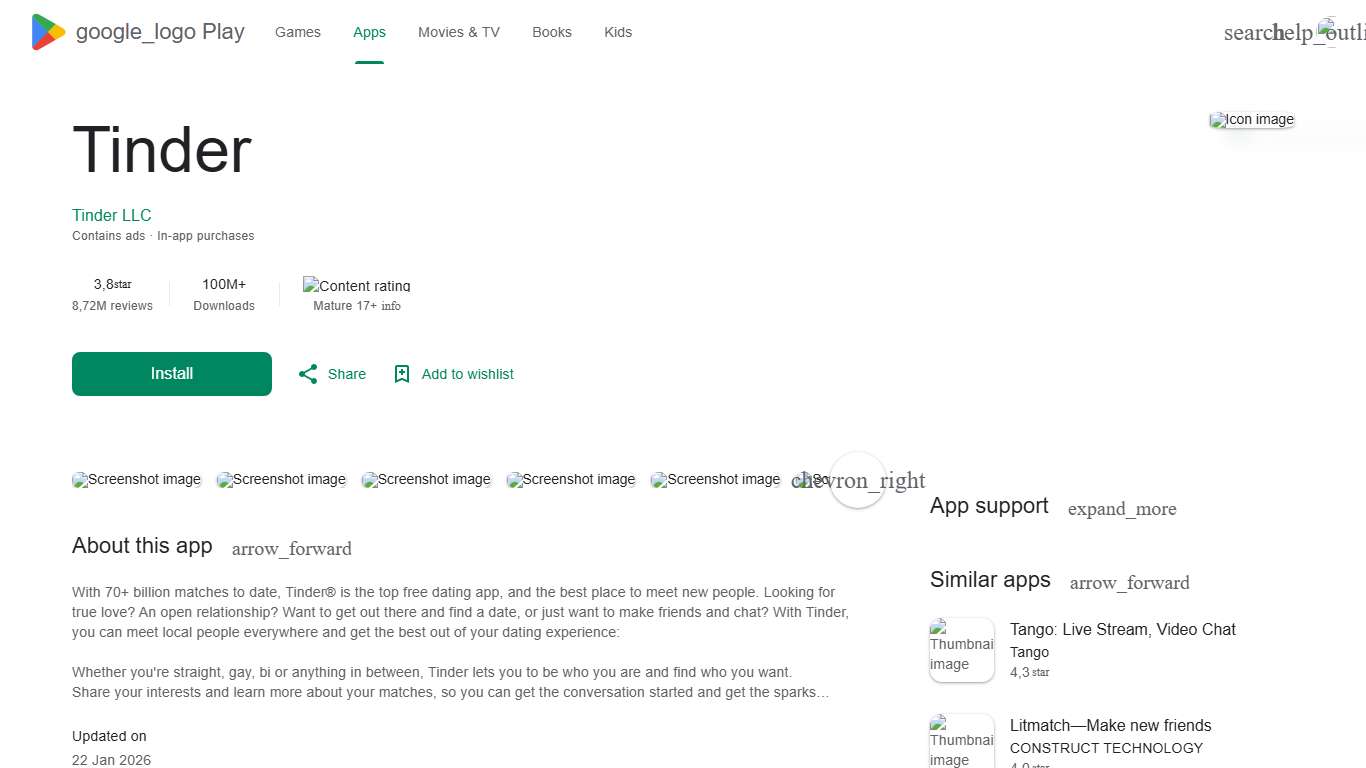Click the Tinder app icon image
The width and height of the screenshot is (1366, 768).
pos(1251,119)
